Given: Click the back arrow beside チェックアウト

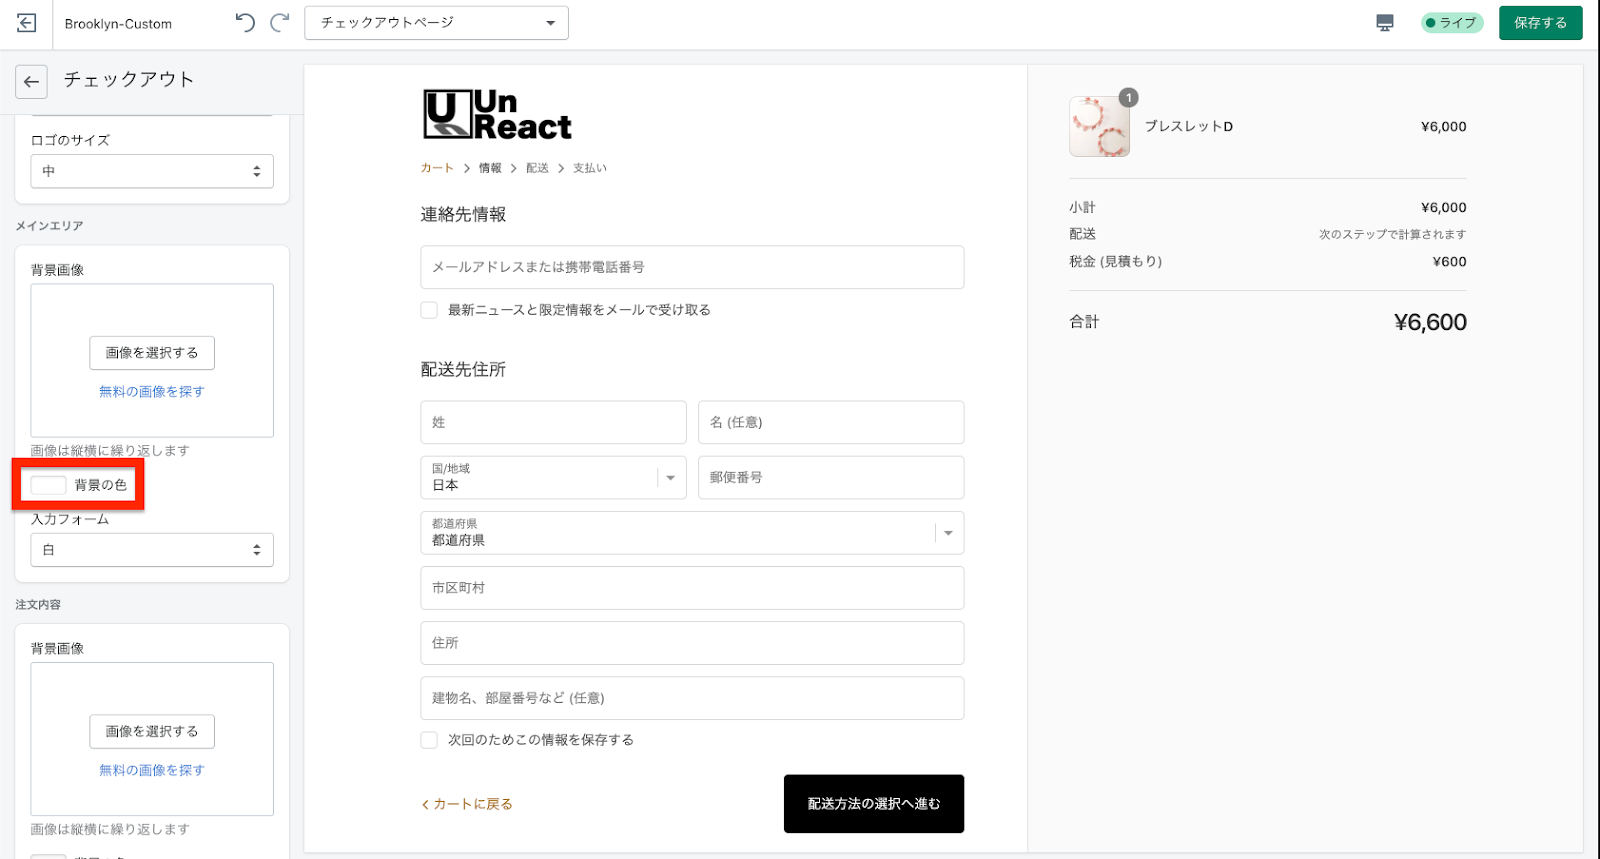Looking at the screenshot, I should [31, 82].
